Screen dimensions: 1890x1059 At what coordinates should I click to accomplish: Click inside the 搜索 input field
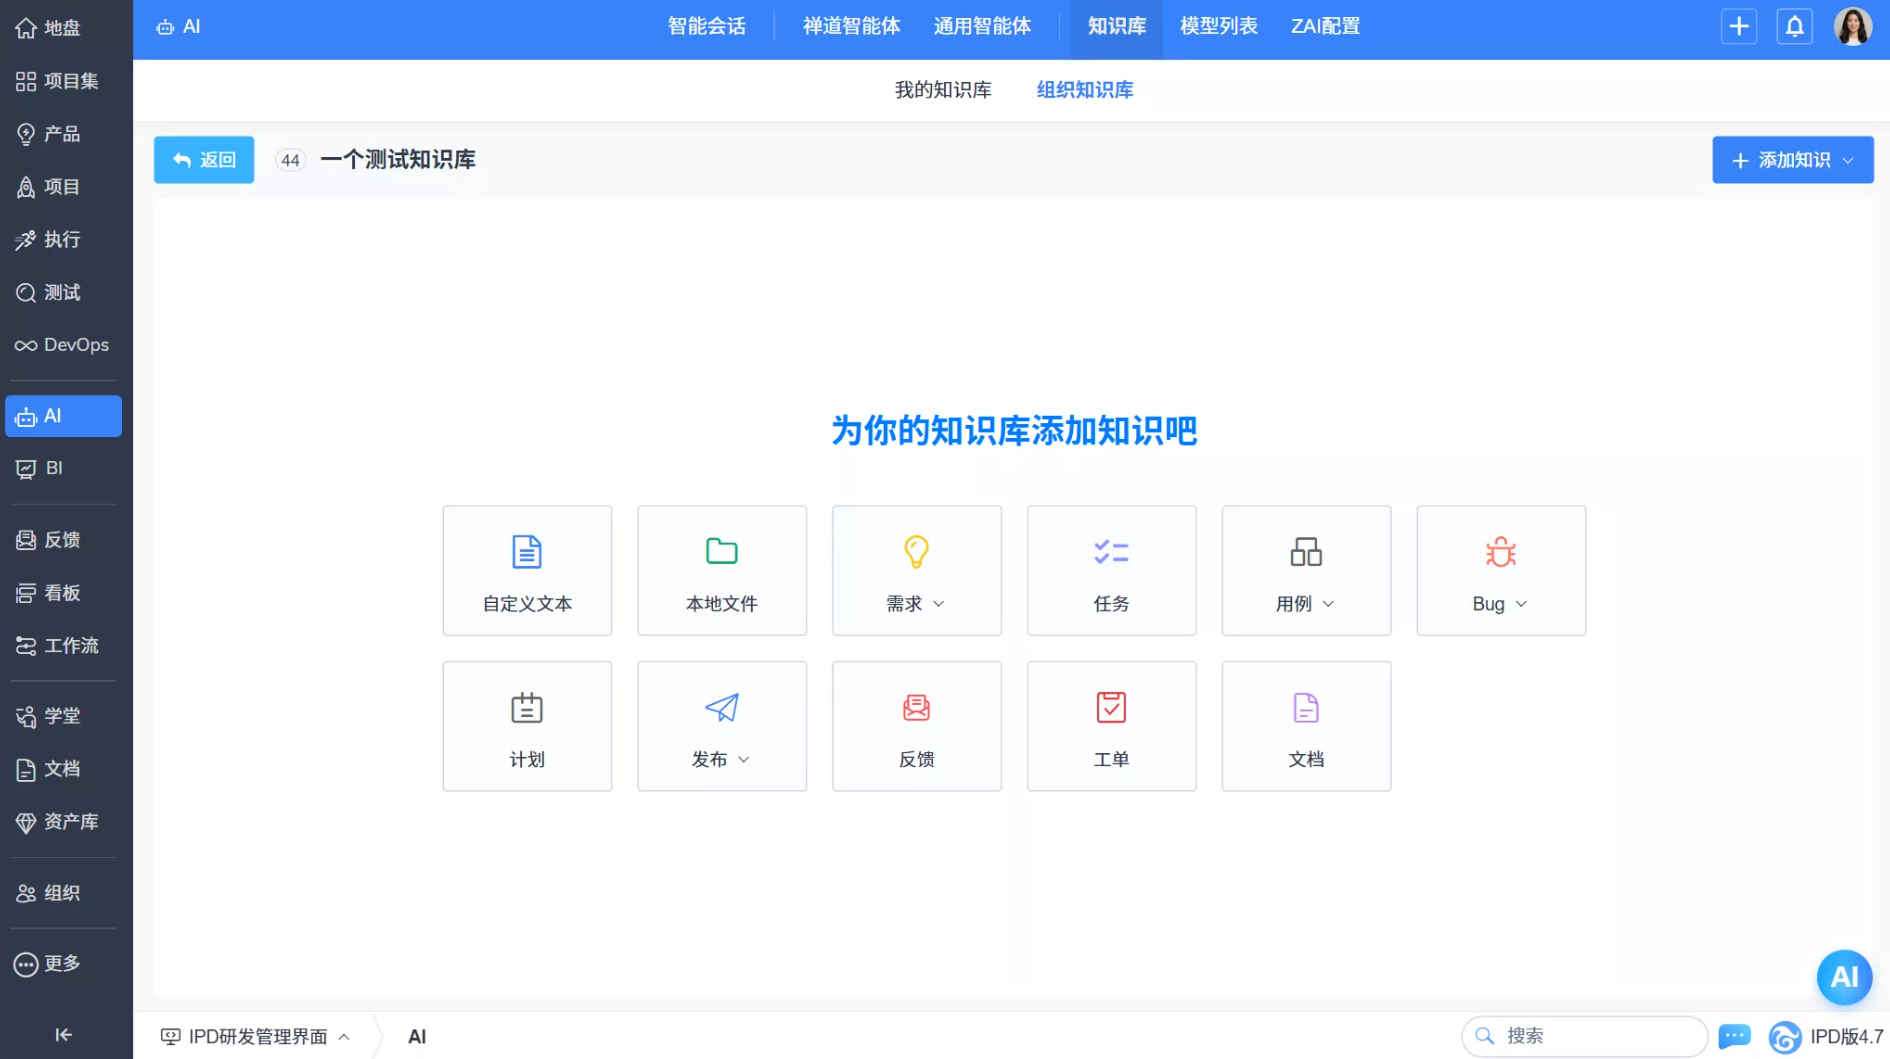click(x=1585, y=1036)
